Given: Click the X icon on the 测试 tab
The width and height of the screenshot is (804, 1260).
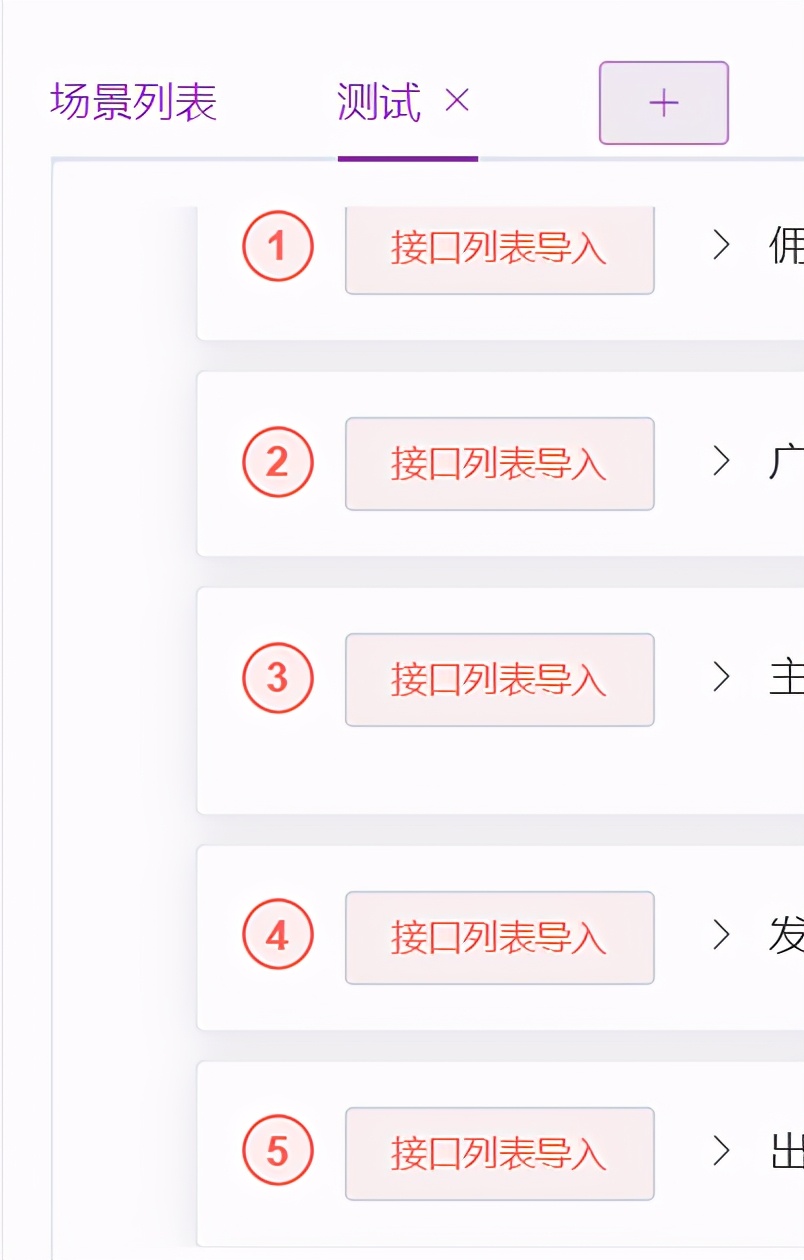Looking at the screenshot, I should tap(456, 100).
